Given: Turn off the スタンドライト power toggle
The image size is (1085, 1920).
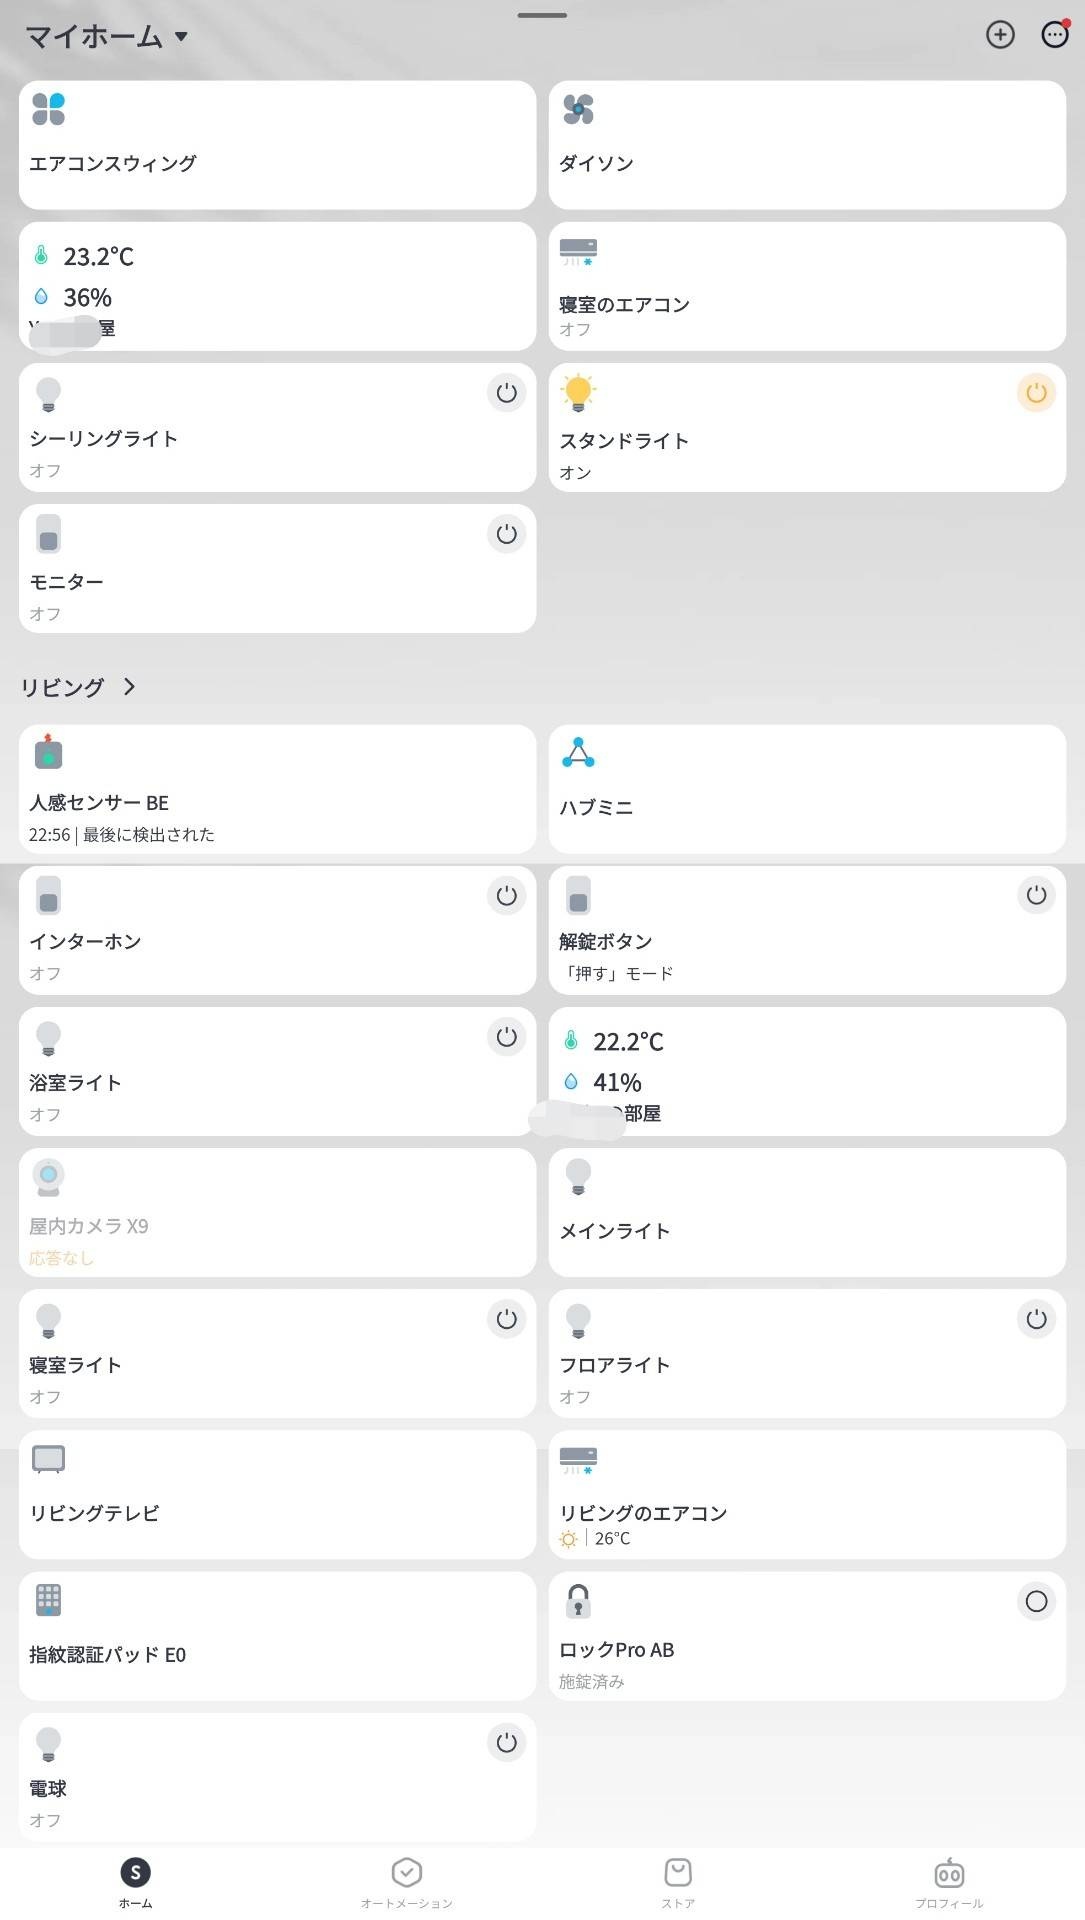Looking at the screenshot, I should click(x=1036, y=393).
